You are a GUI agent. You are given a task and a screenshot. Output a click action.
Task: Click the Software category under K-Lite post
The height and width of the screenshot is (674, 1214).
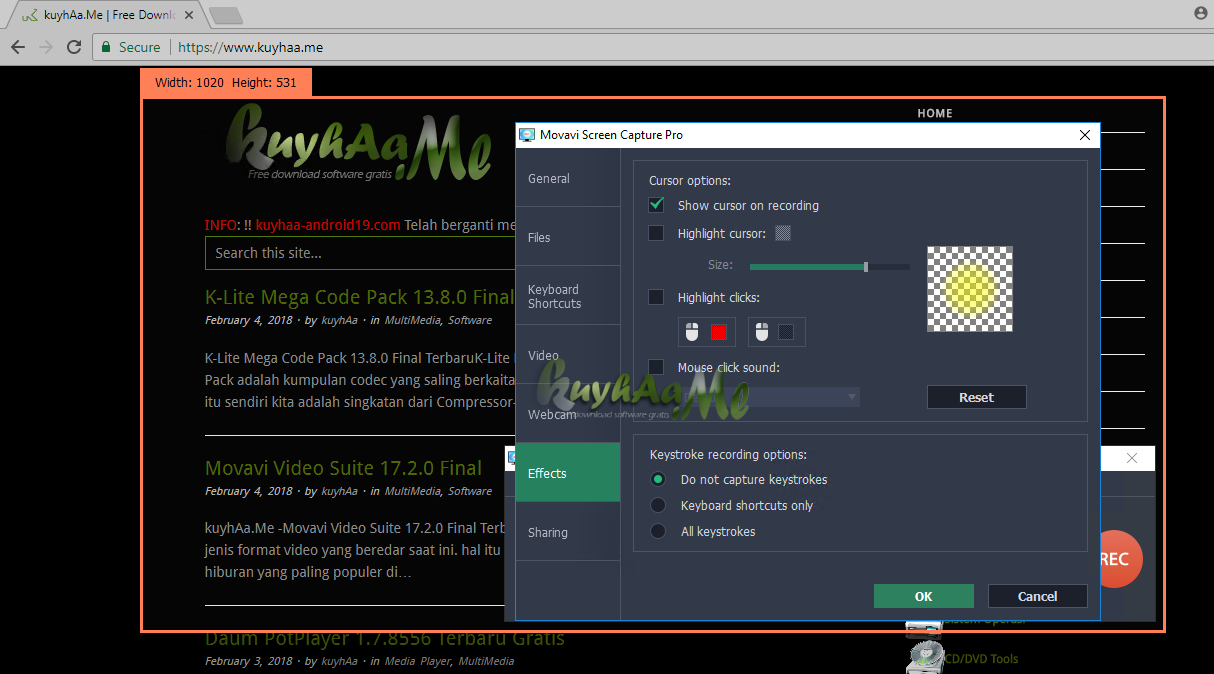(470, 320)
